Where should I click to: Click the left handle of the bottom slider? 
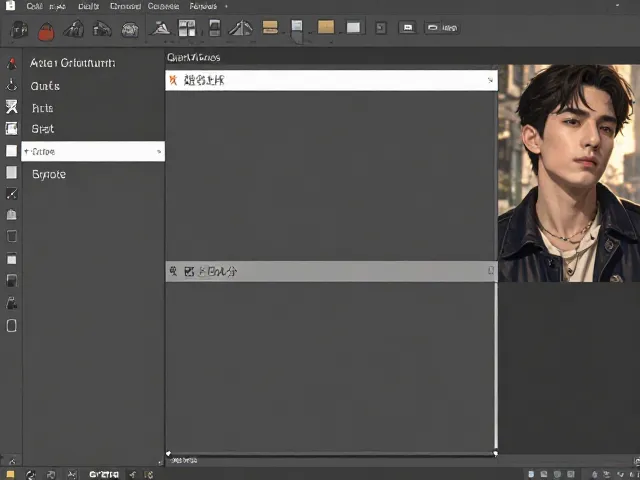pyautogui.click(x=168, y=453)
